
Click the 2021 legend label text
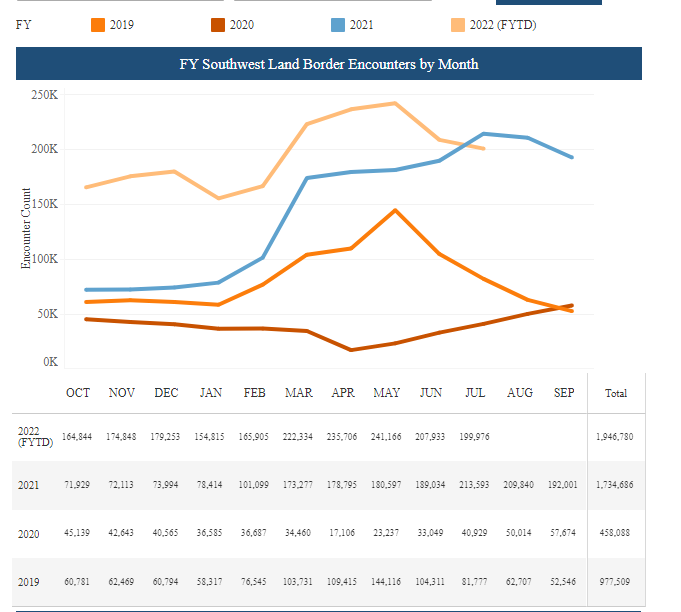(x=361, y=25)
